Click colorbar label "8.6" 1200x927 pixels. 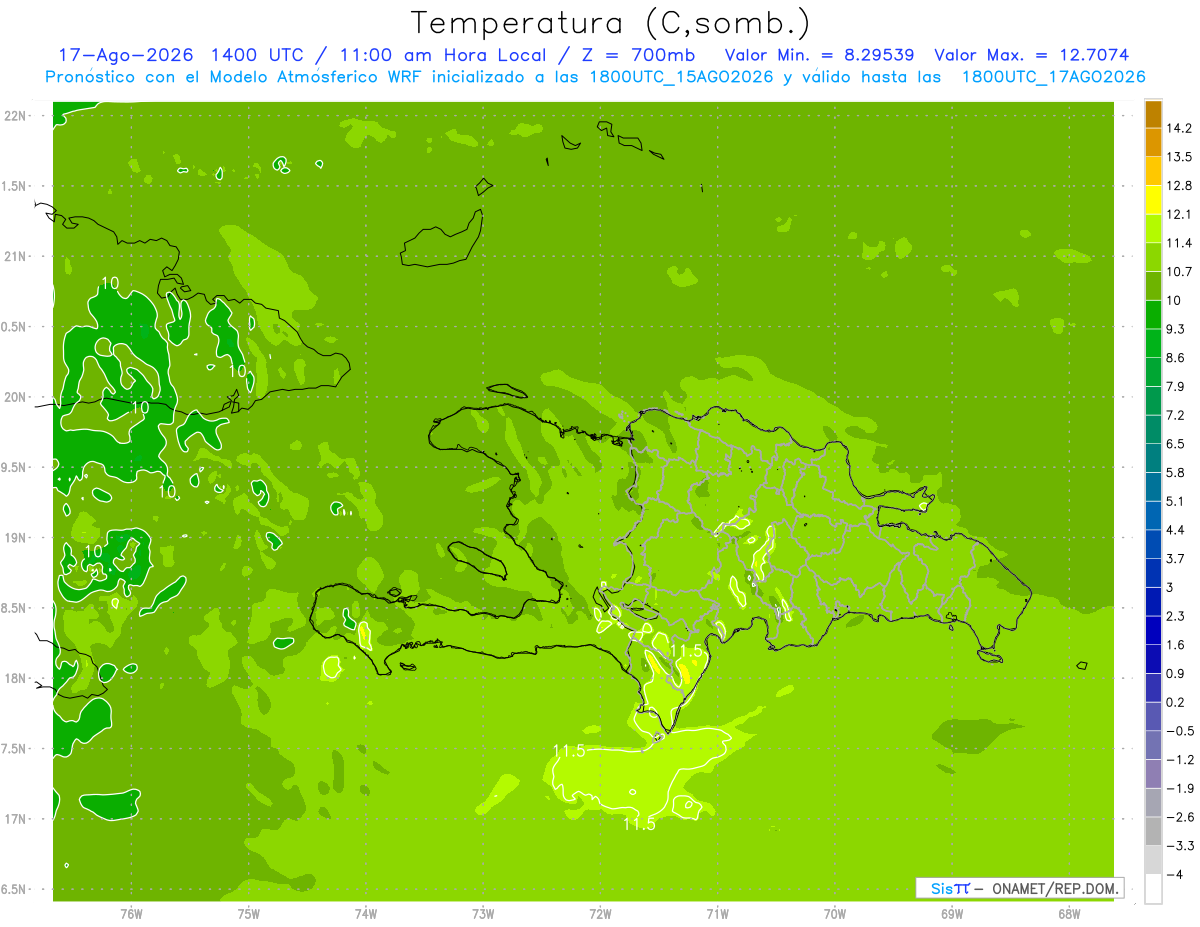pos(1176,358)
